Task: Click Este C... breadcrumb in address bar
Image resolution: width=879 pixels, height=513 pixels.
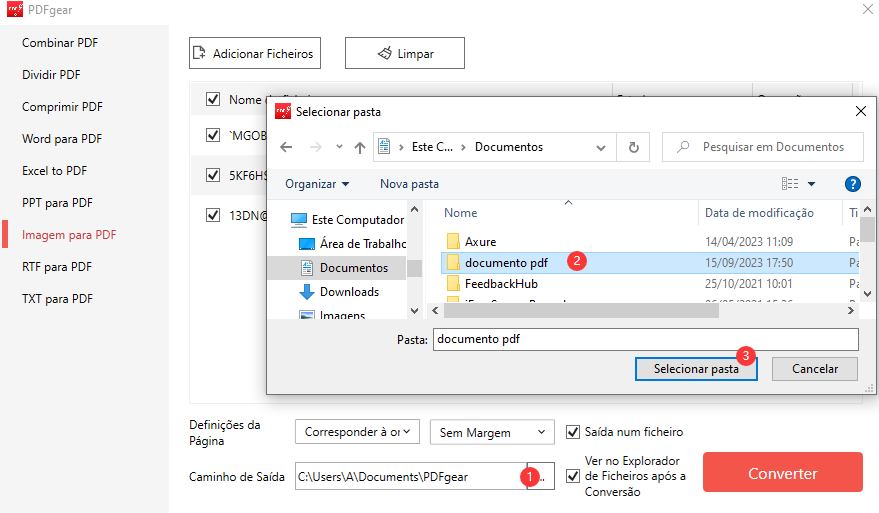Action: tap(432, 147)
